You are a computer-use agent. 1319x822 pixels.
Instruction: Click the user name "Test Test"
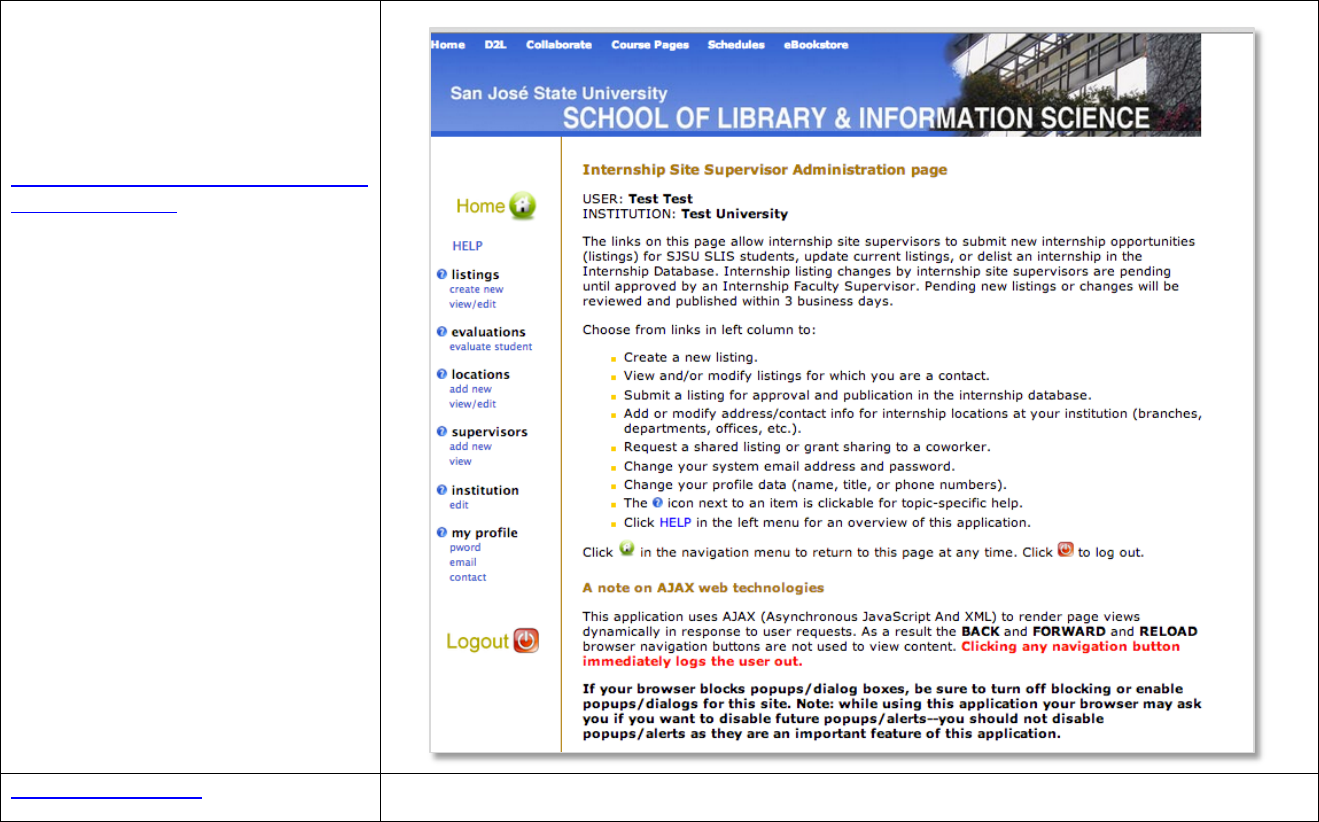click(660, 199)
